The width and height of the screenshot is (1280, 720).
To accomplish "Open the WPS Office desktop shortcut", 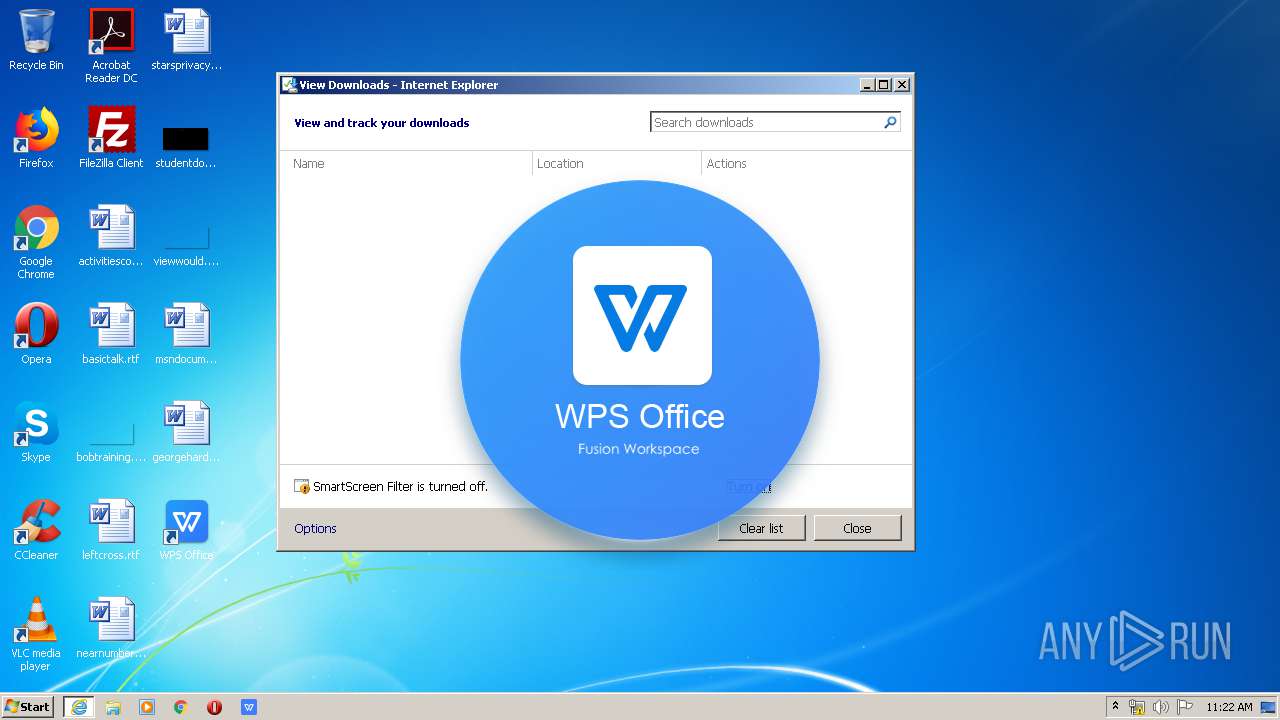I will point(186,530).
